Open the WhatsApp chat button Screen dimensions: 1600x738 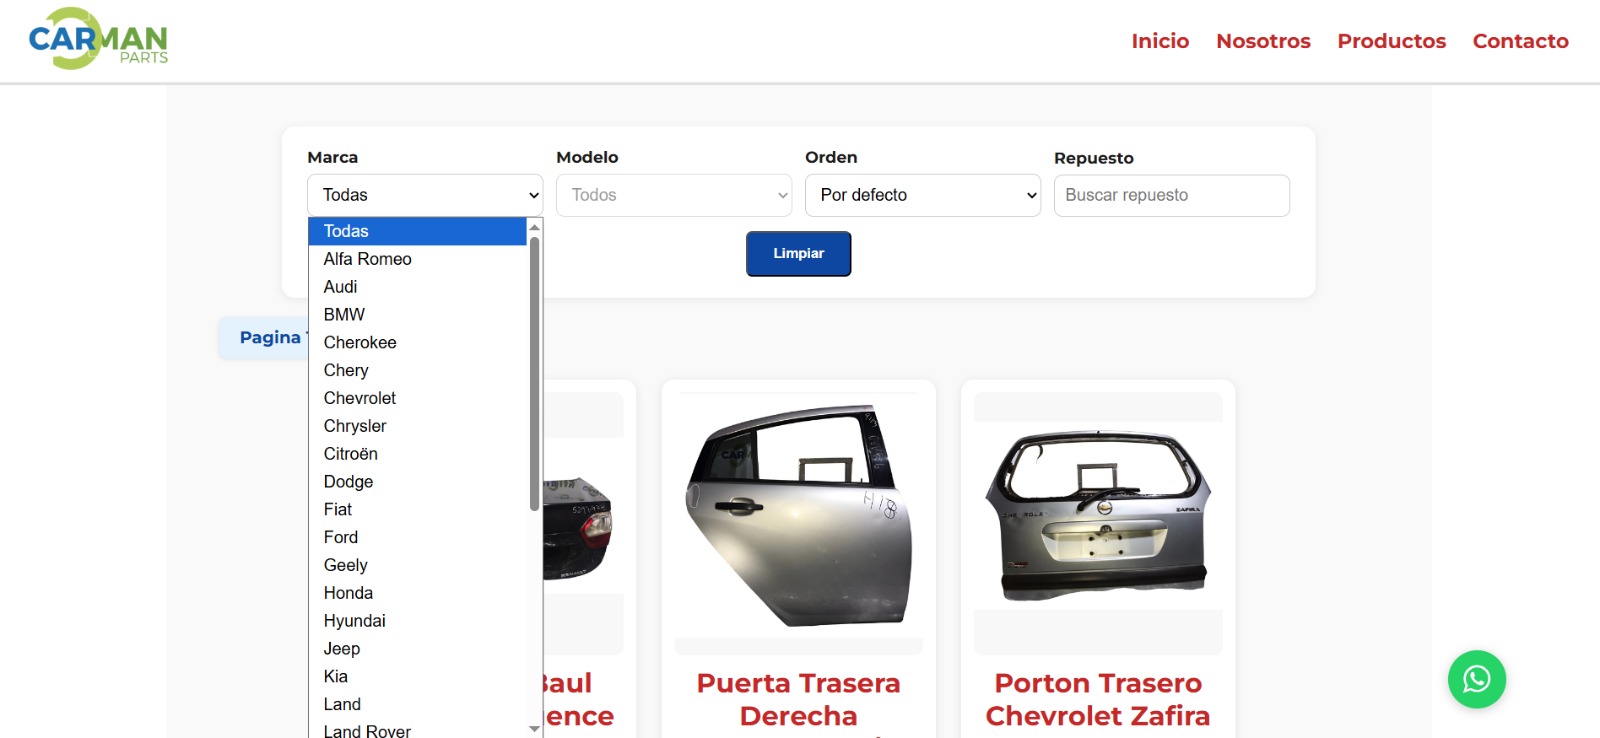tap(1476, 680)
